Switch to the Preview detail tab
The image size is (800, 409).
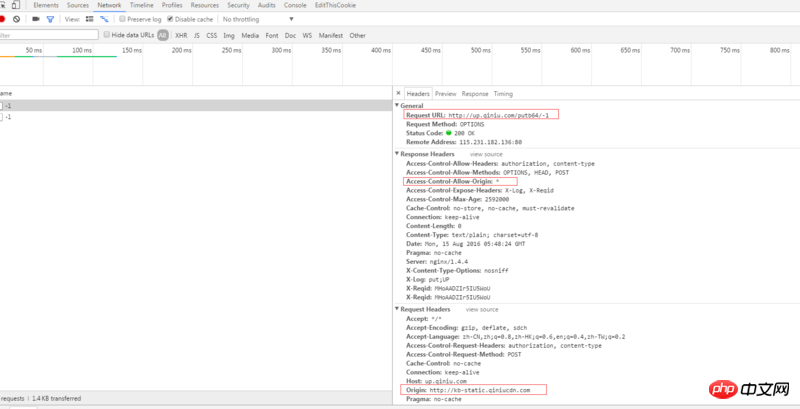coord(445,94)
